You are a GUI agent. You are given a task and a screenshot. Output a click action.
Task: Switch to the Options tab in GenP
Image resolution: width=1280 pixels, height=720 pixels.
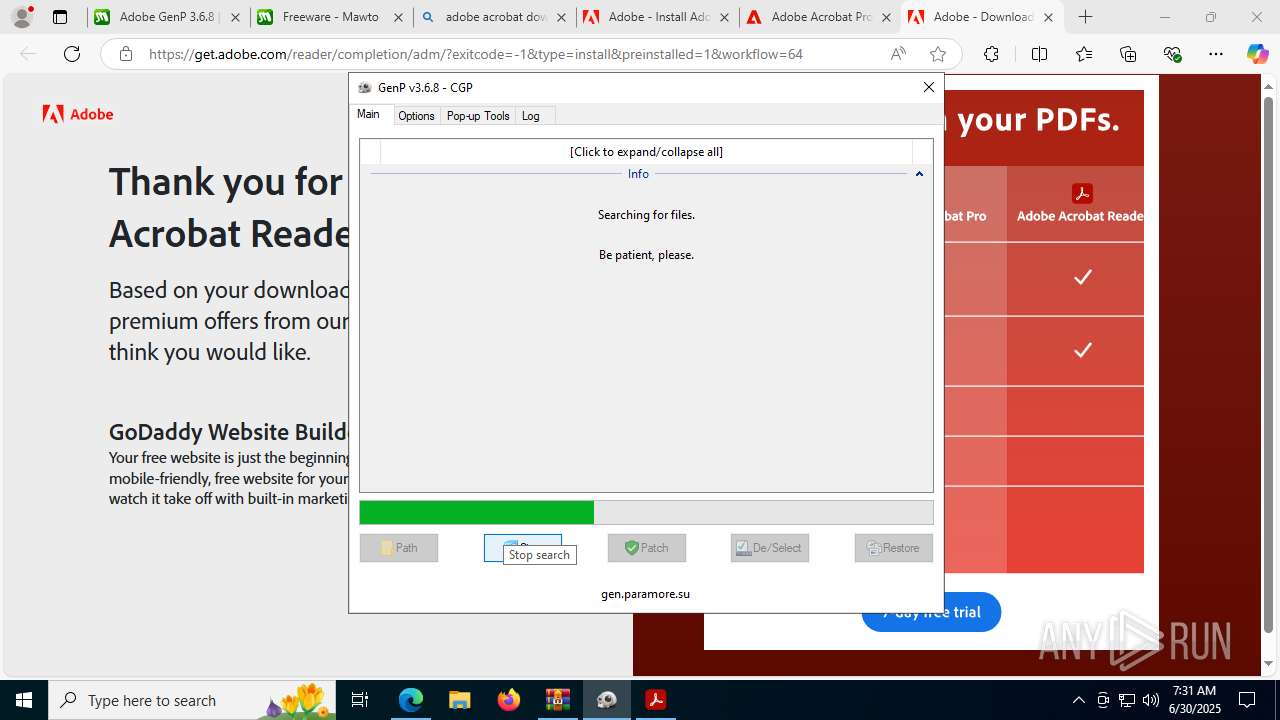(416, 116)
